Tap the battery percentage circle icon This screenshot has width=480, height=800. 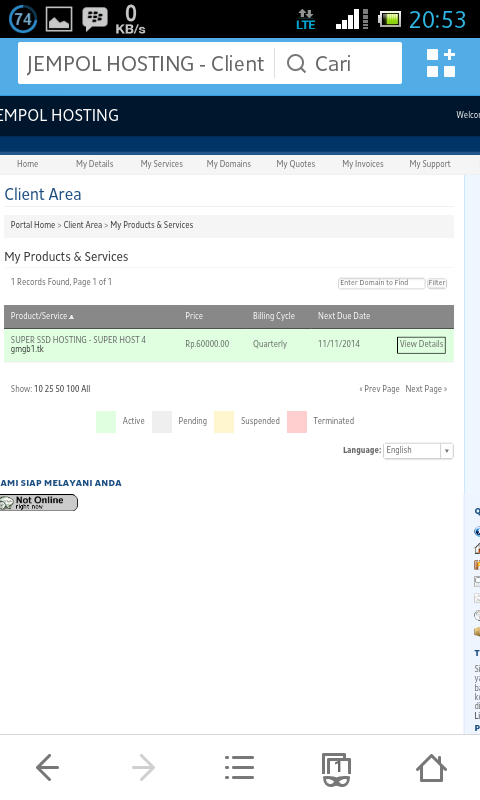pos(23,19)
